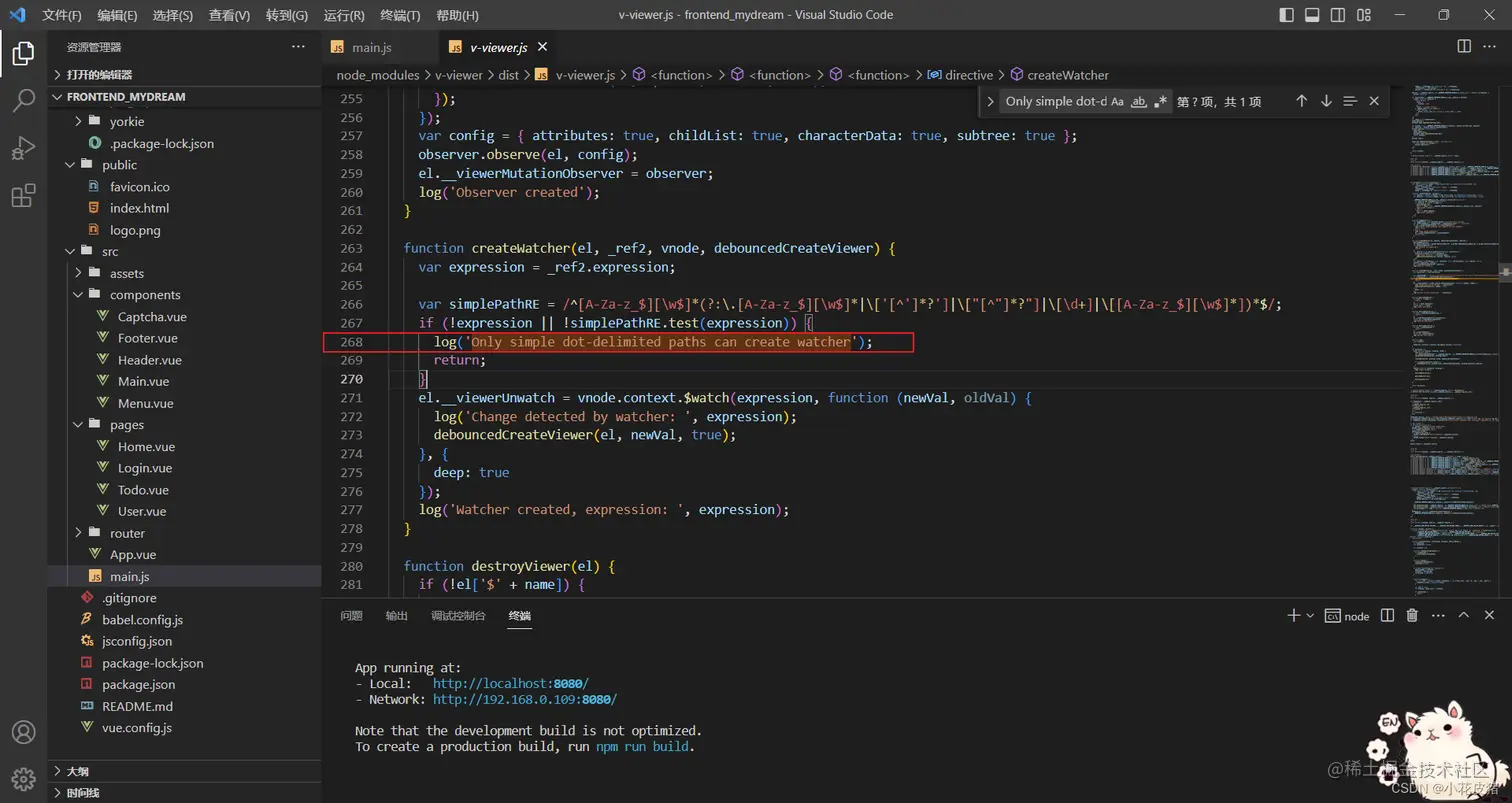Collapse the components folder in explorer
Screen dimensions: 1512x803
pyautogui.click(x=145, y=295)
